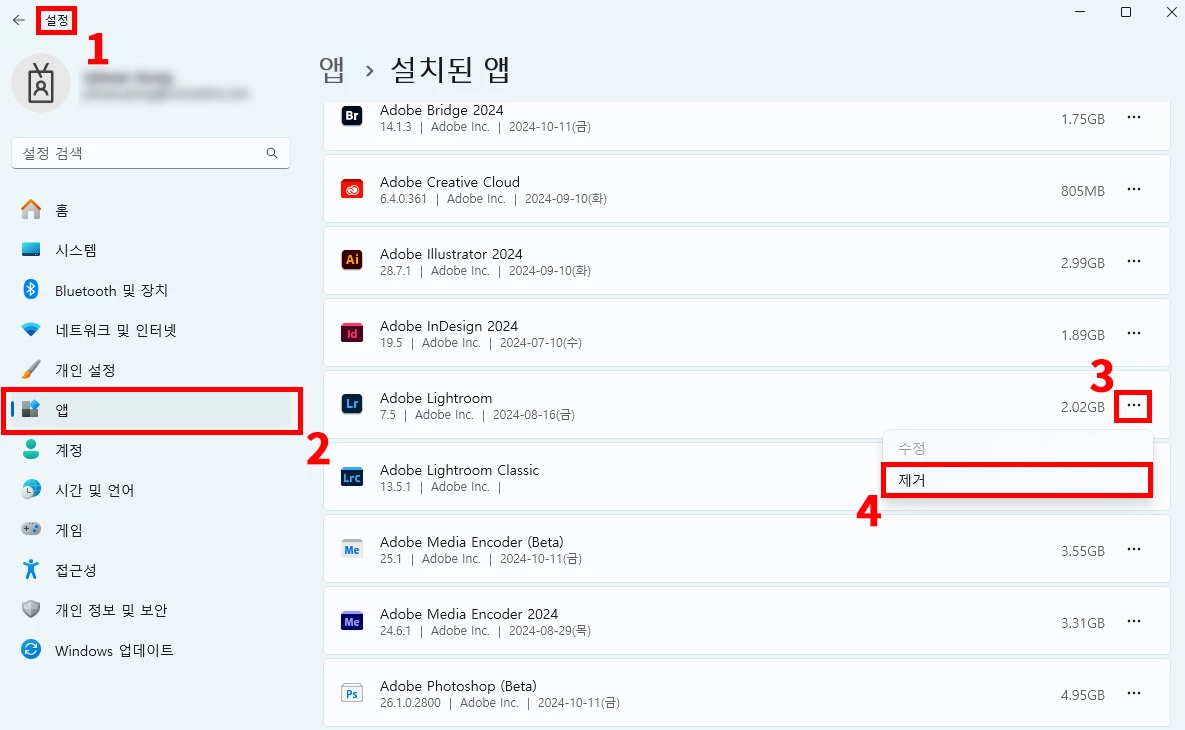
Task: Click the Adobe Lightroom Lr icon
Action: [x=352, y=404]
